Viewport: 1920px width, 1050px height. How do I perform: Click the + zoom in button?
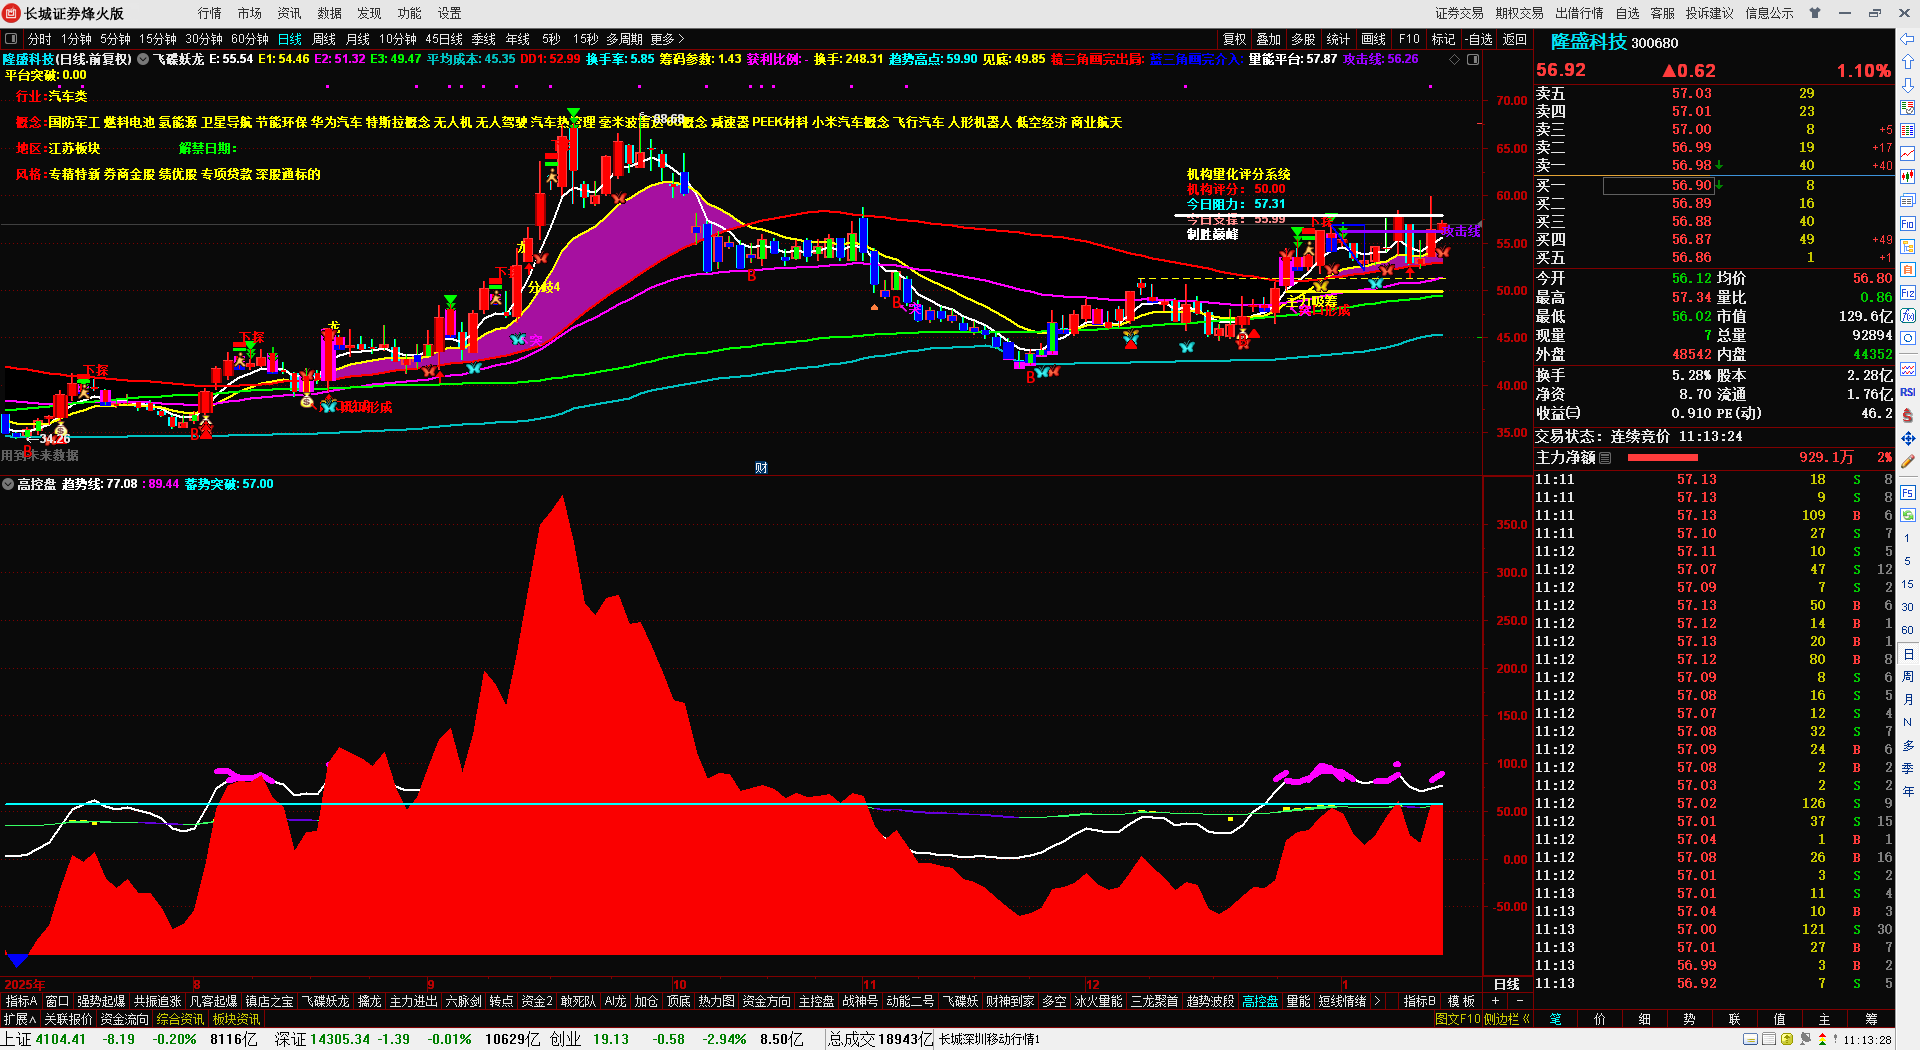1496,1001
